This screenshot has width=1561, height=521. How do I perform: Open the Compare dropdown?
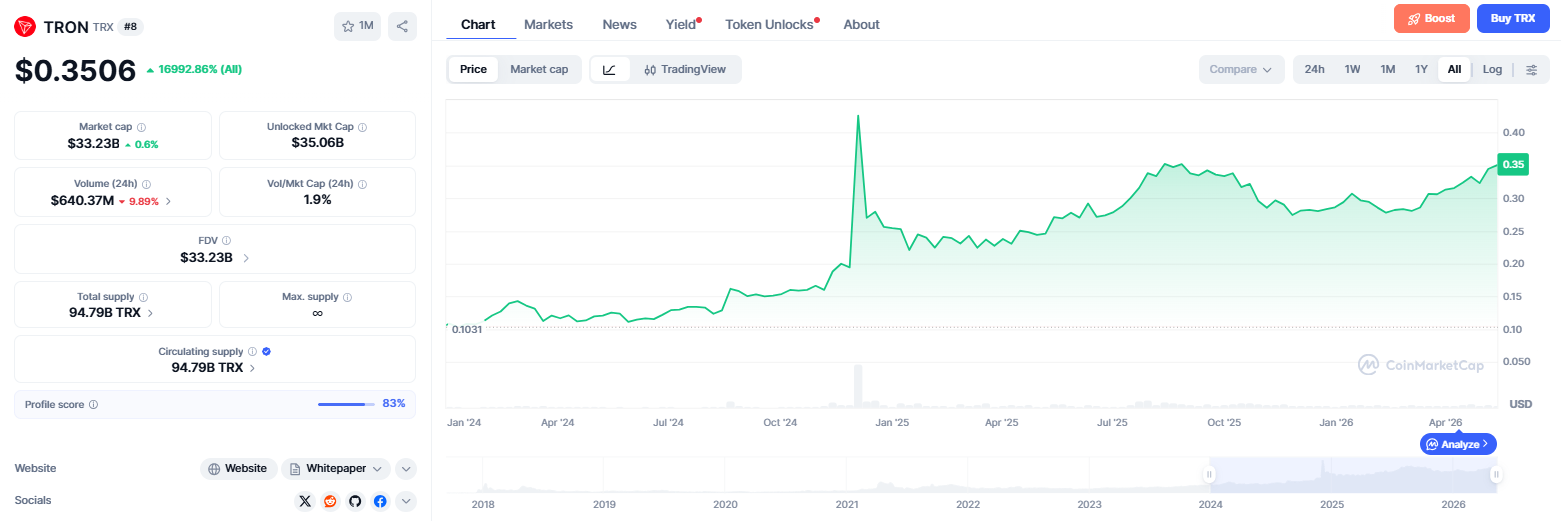[x=1241, y=69]
